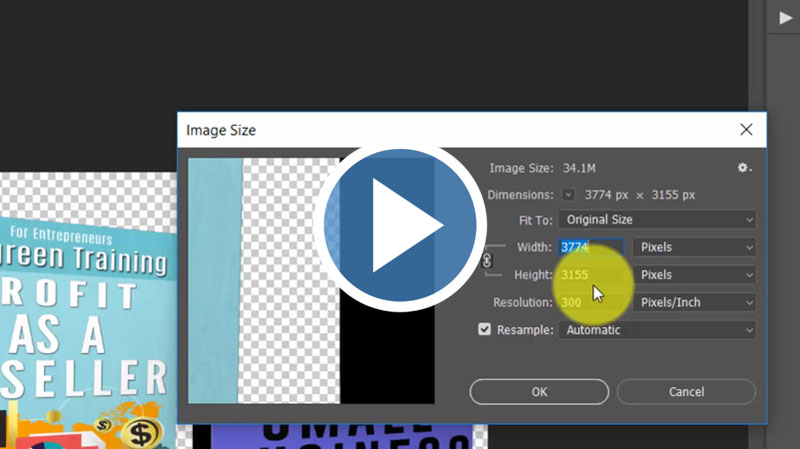Expand the Resample Automatic dropdown
Image resolution: width=800 pixels, height=449 pixels.
(x=657, y=330)
